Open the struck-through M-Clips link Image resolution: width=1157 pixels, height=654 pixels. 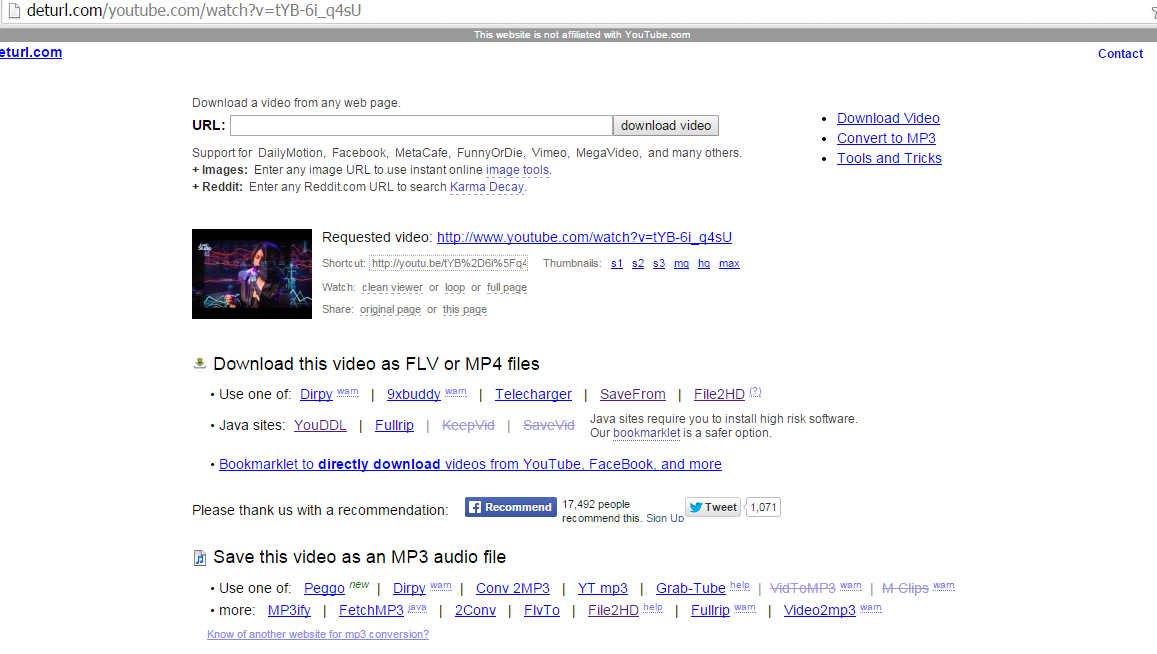click(905, 588)
